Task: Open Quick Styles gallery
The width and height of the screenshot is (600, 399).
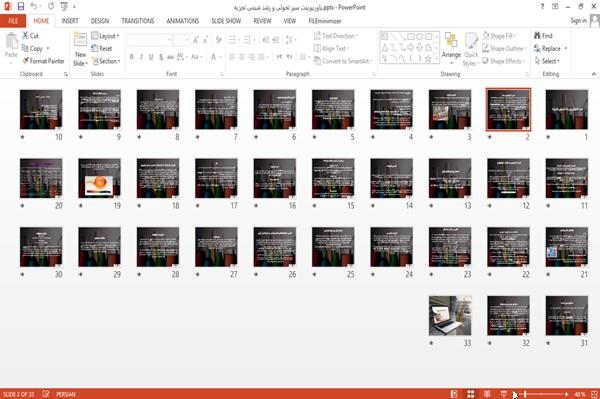Action: (471, 49)
